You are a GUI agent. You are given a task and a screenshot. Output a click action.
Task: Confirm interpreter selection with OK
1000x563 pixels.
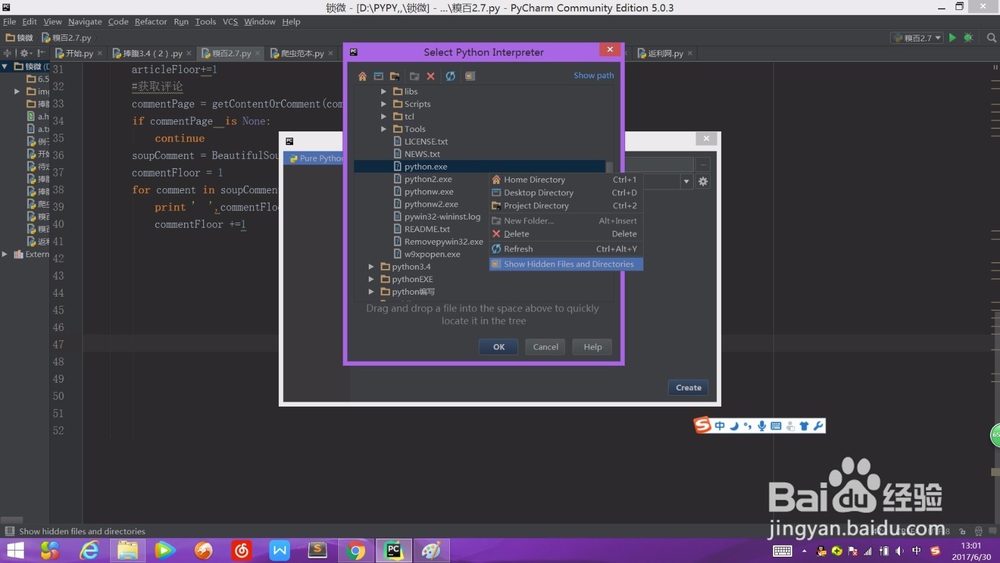tap(498, 347)
